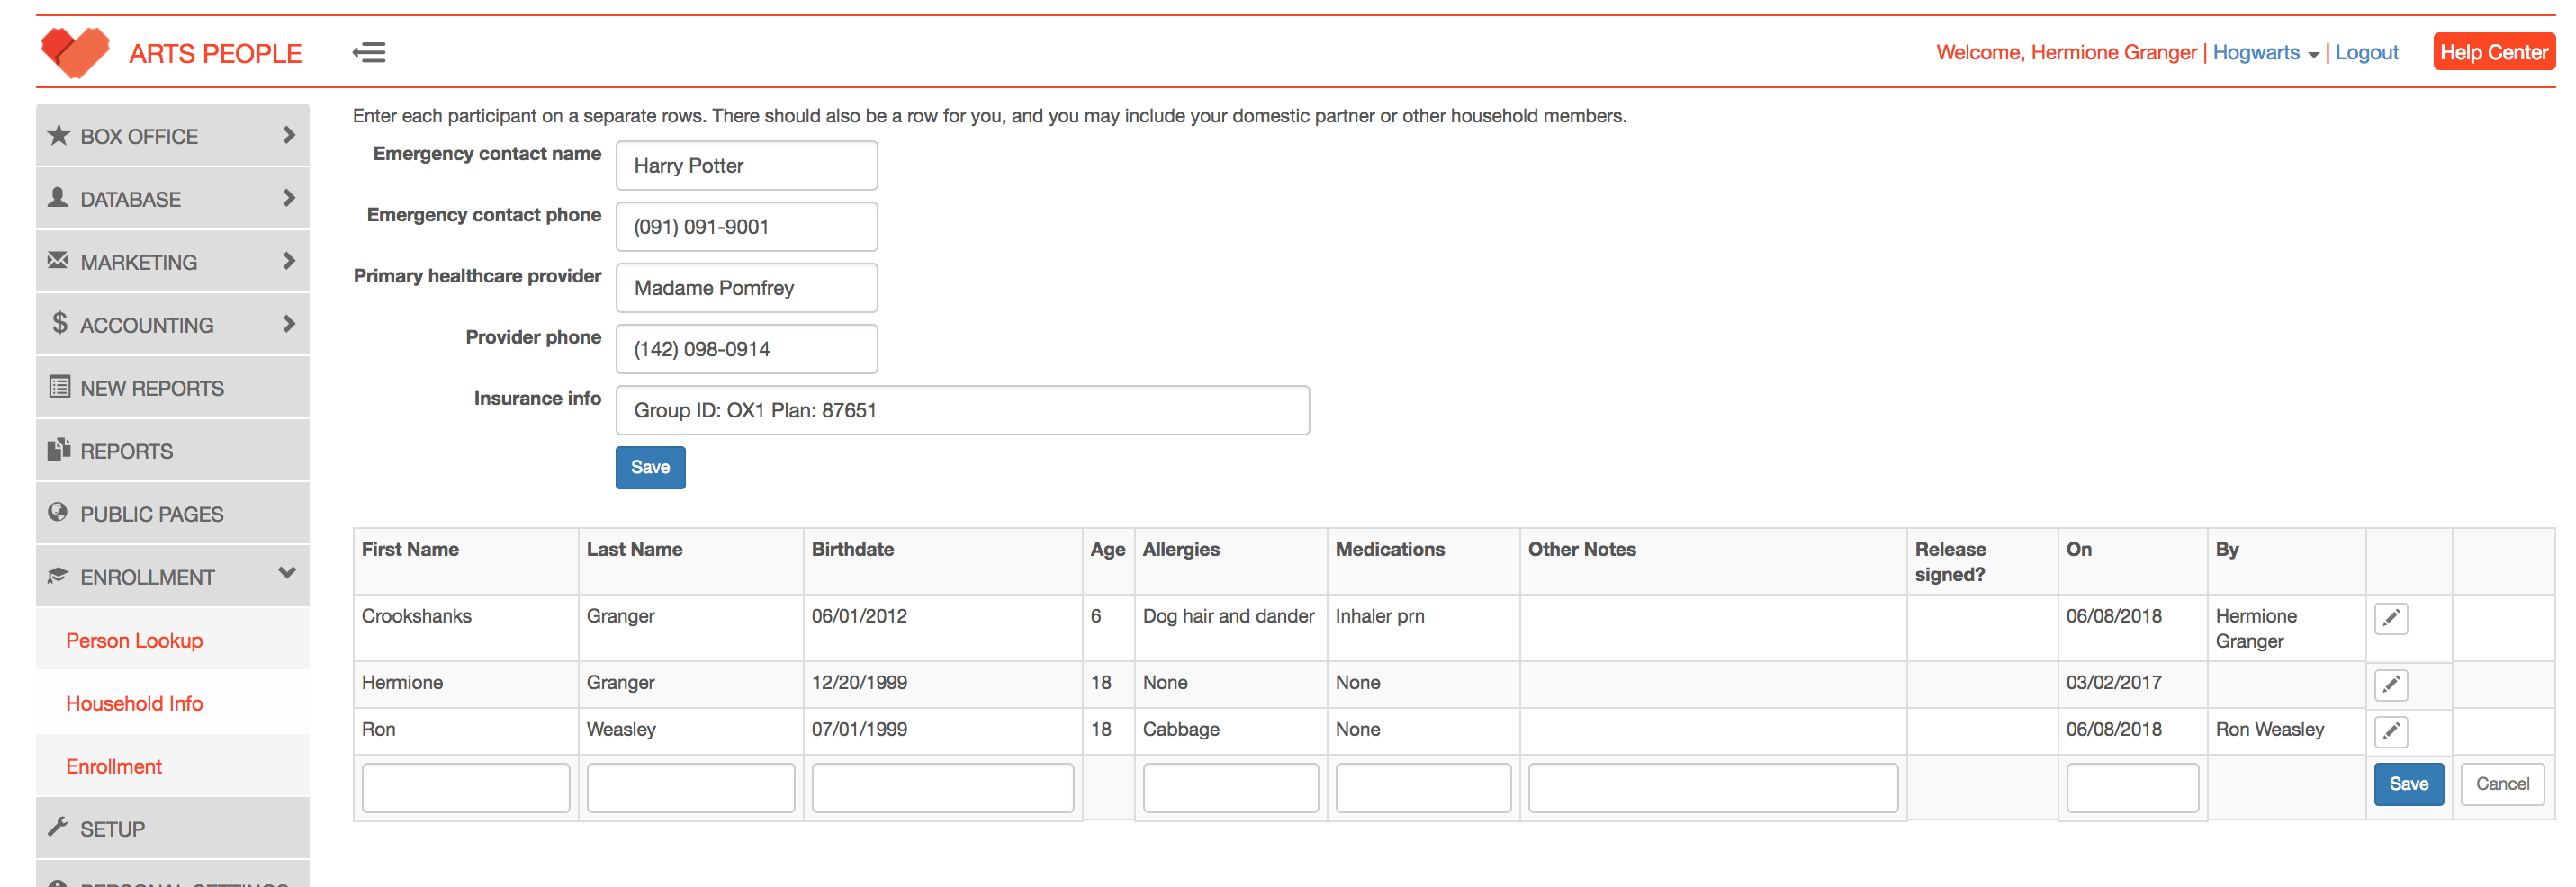Collapse the Enrollment section chevron
The height and width of the screenshot is (887, 2576).
[x=287, y=574]
